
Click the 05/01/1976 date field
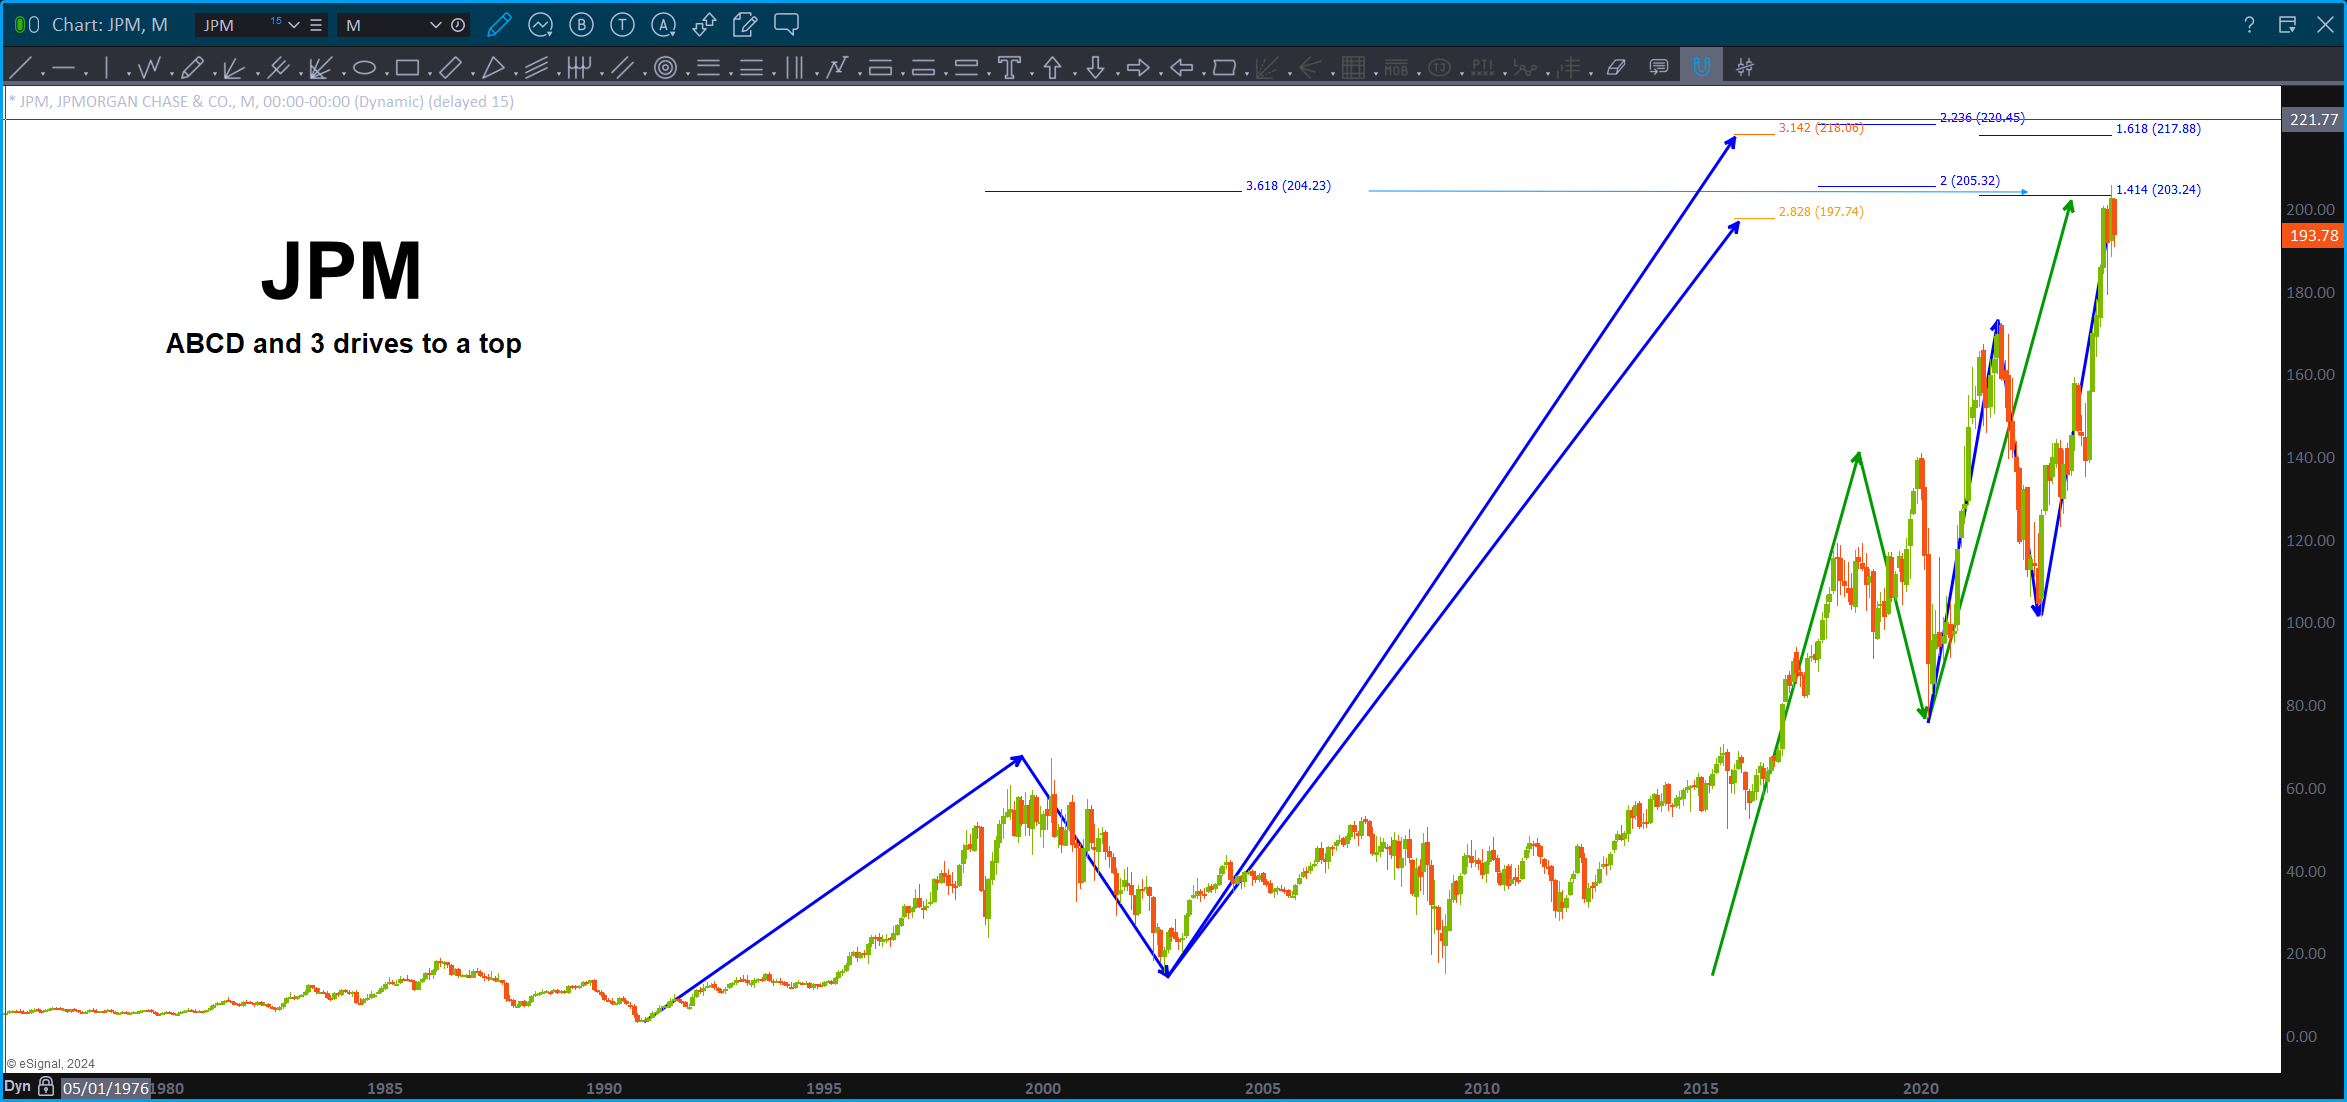tap(105, 1088)
